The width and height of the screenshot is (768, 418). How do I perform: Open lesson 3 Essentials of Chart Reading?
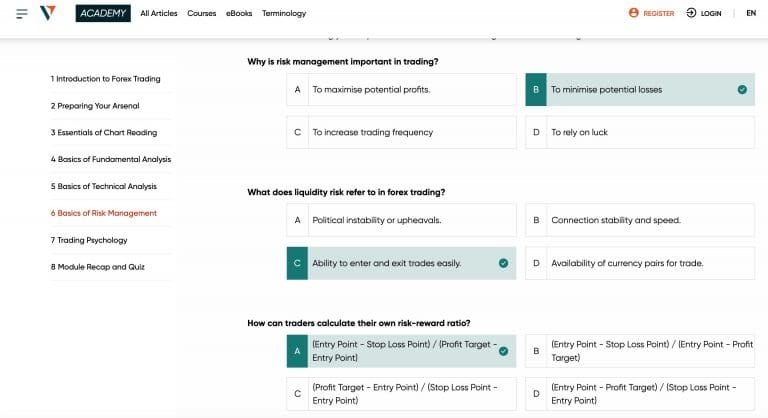coord(104,132)
